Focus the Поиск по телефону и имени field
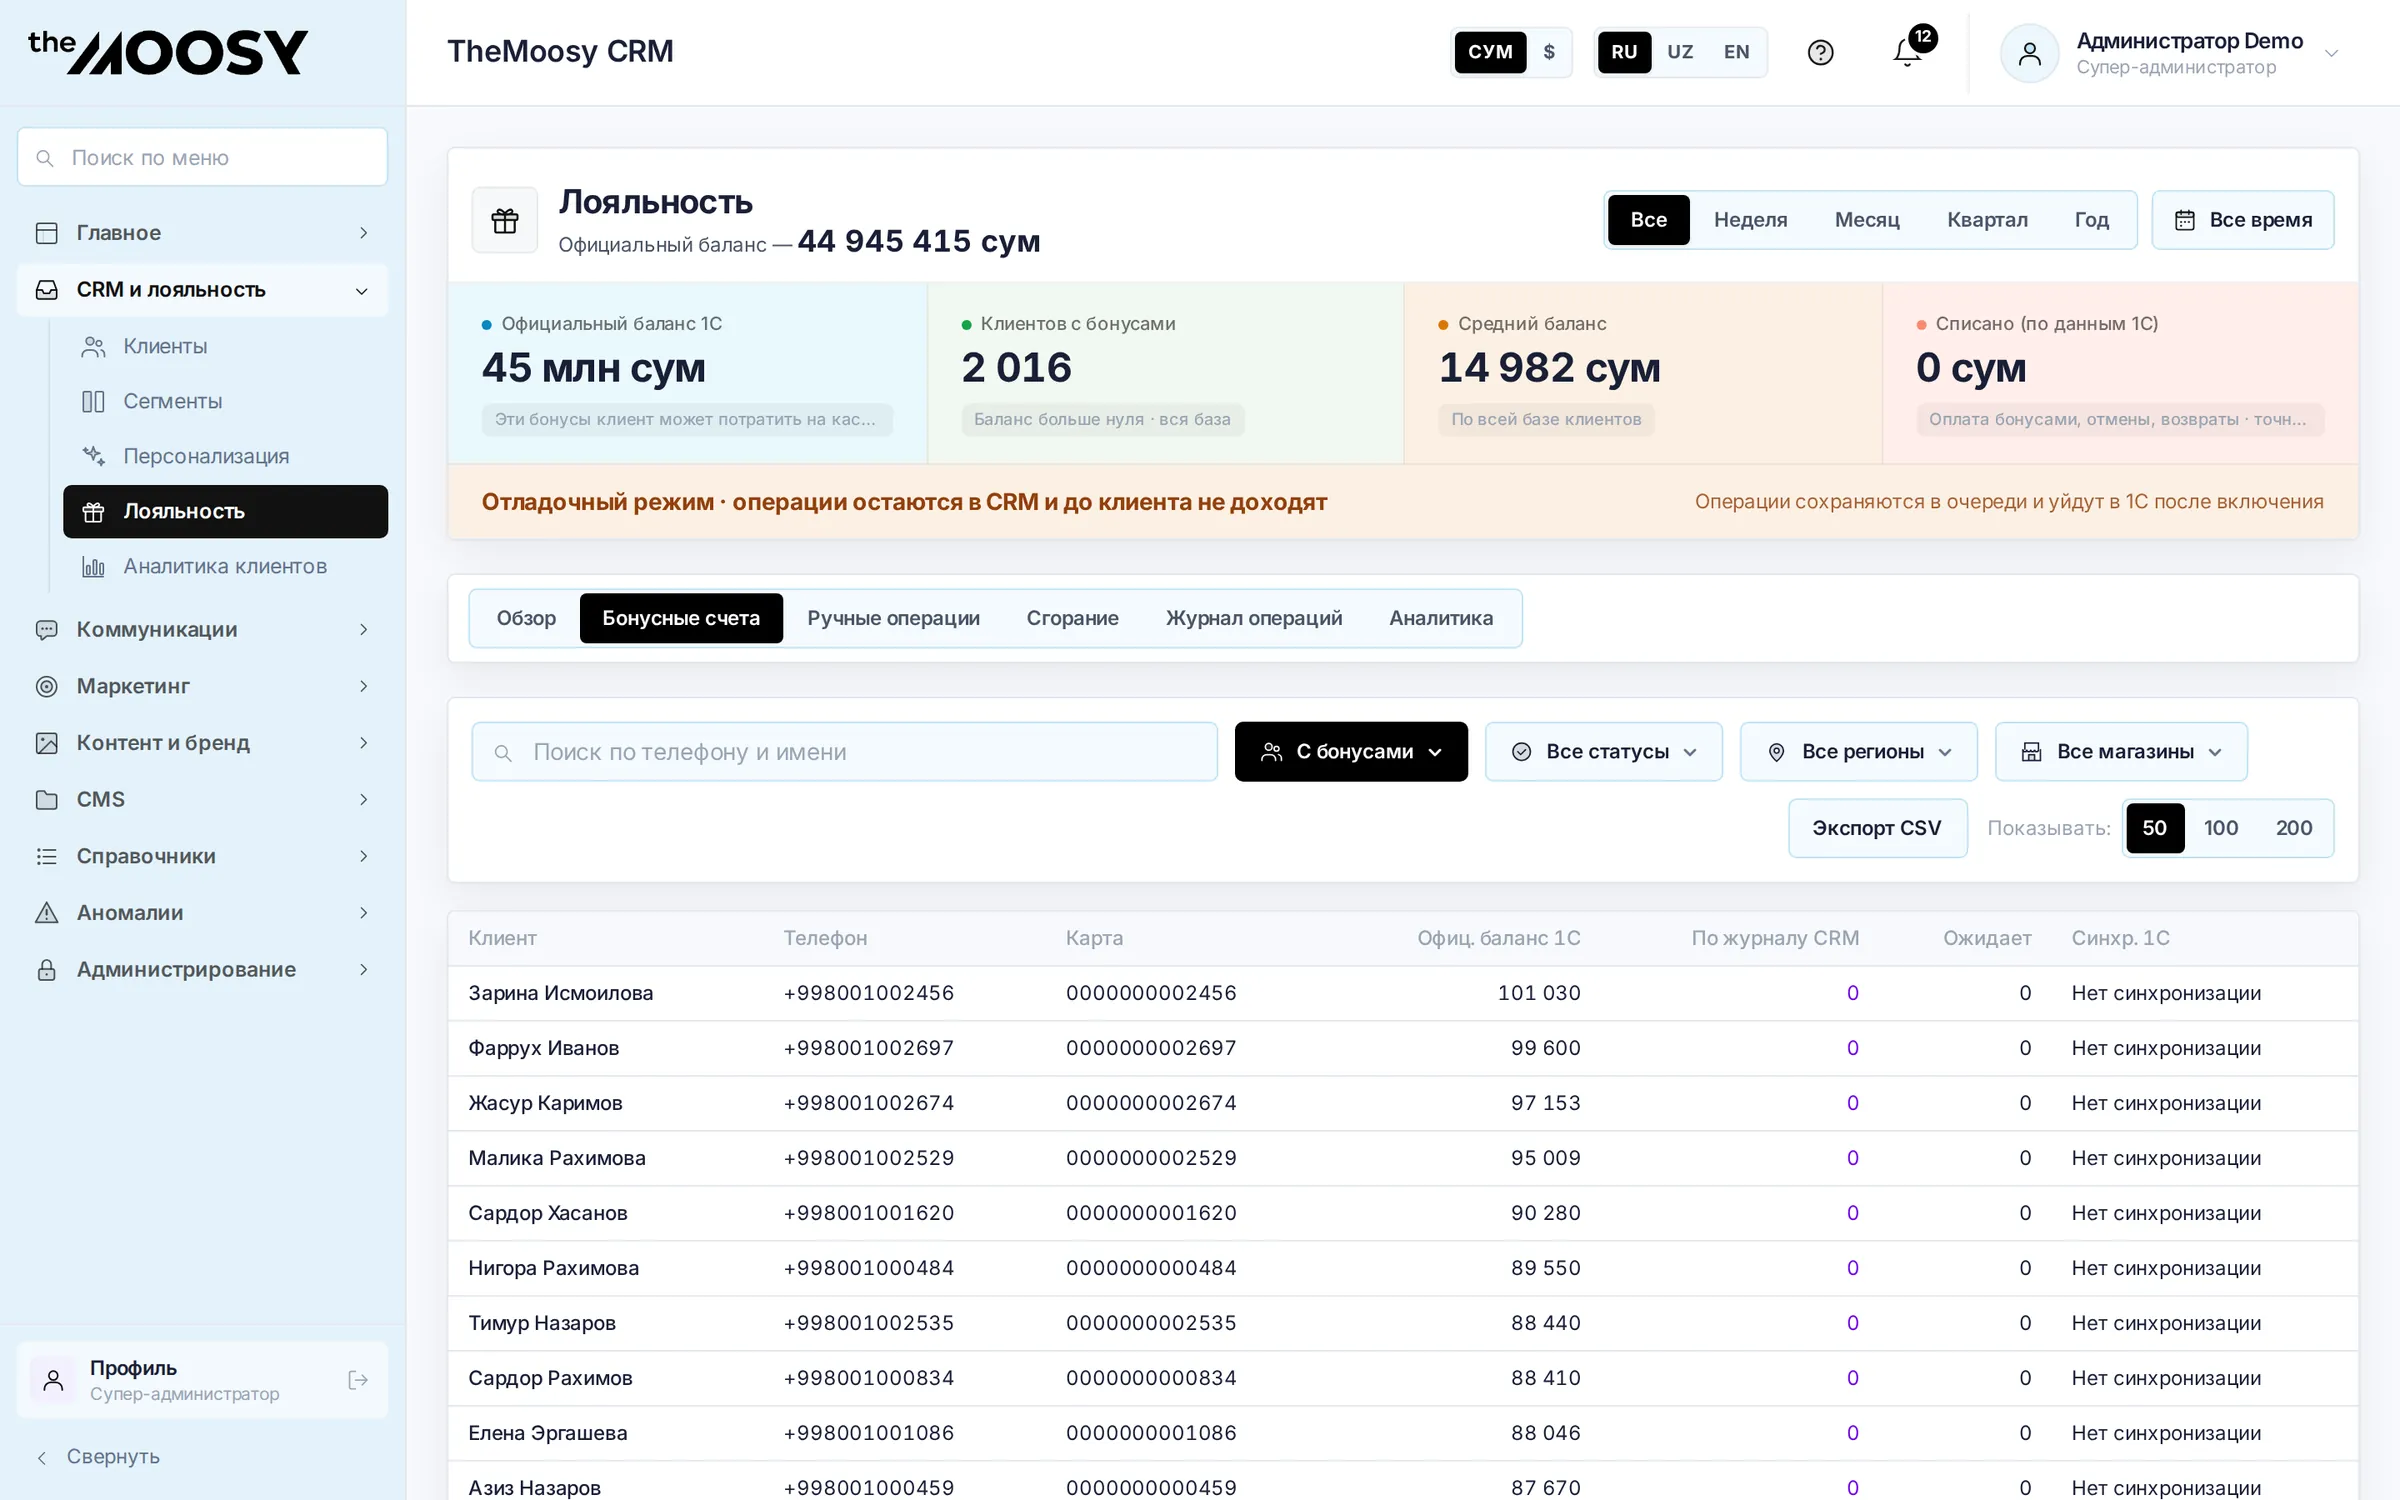 point(845,752)
